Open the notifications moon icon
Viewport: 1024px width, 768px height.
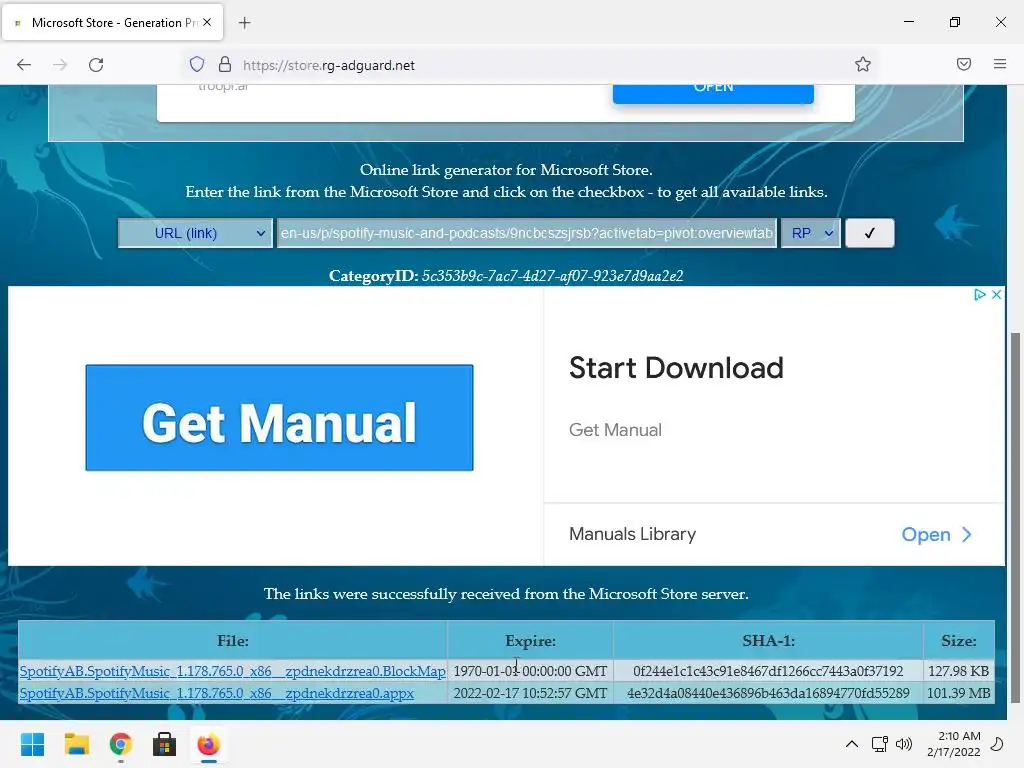(997, 744)
